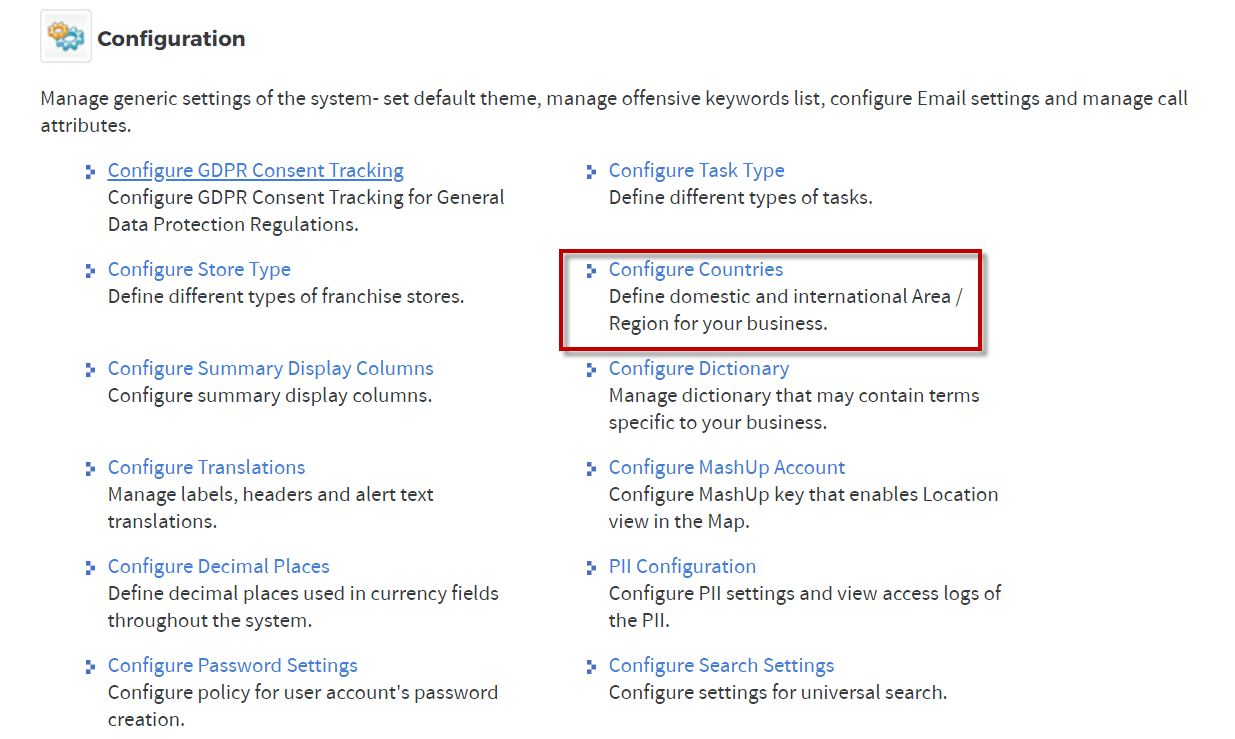The width and height of the screenshot is (1235, 739).
Task: Click bullet icon beside Configure Dictionary
Action: click(592, 370)
